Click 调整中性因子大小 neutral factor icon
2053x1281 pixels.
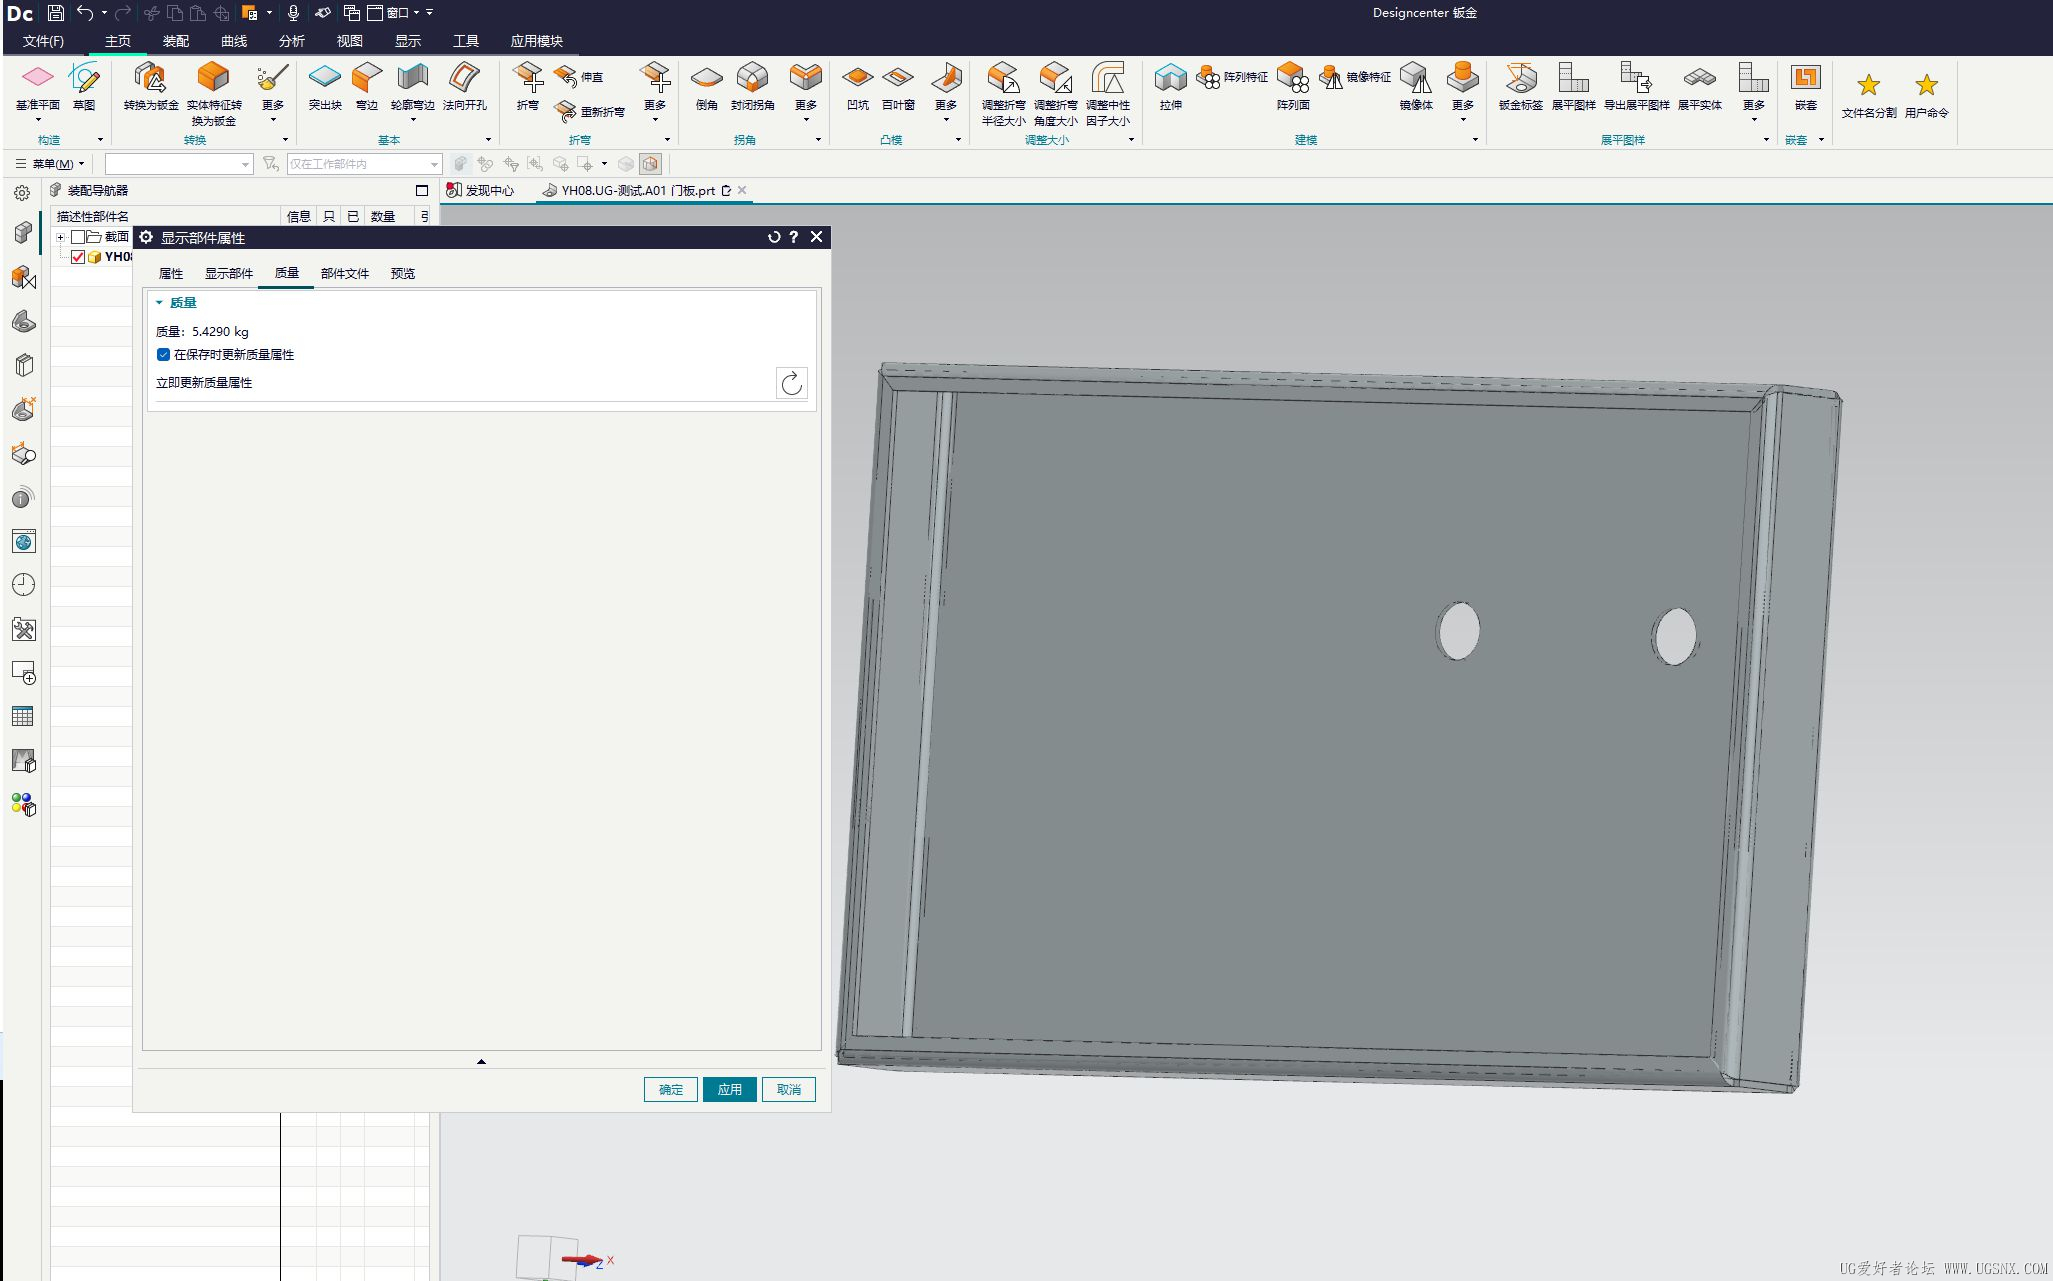point(1108,93)
